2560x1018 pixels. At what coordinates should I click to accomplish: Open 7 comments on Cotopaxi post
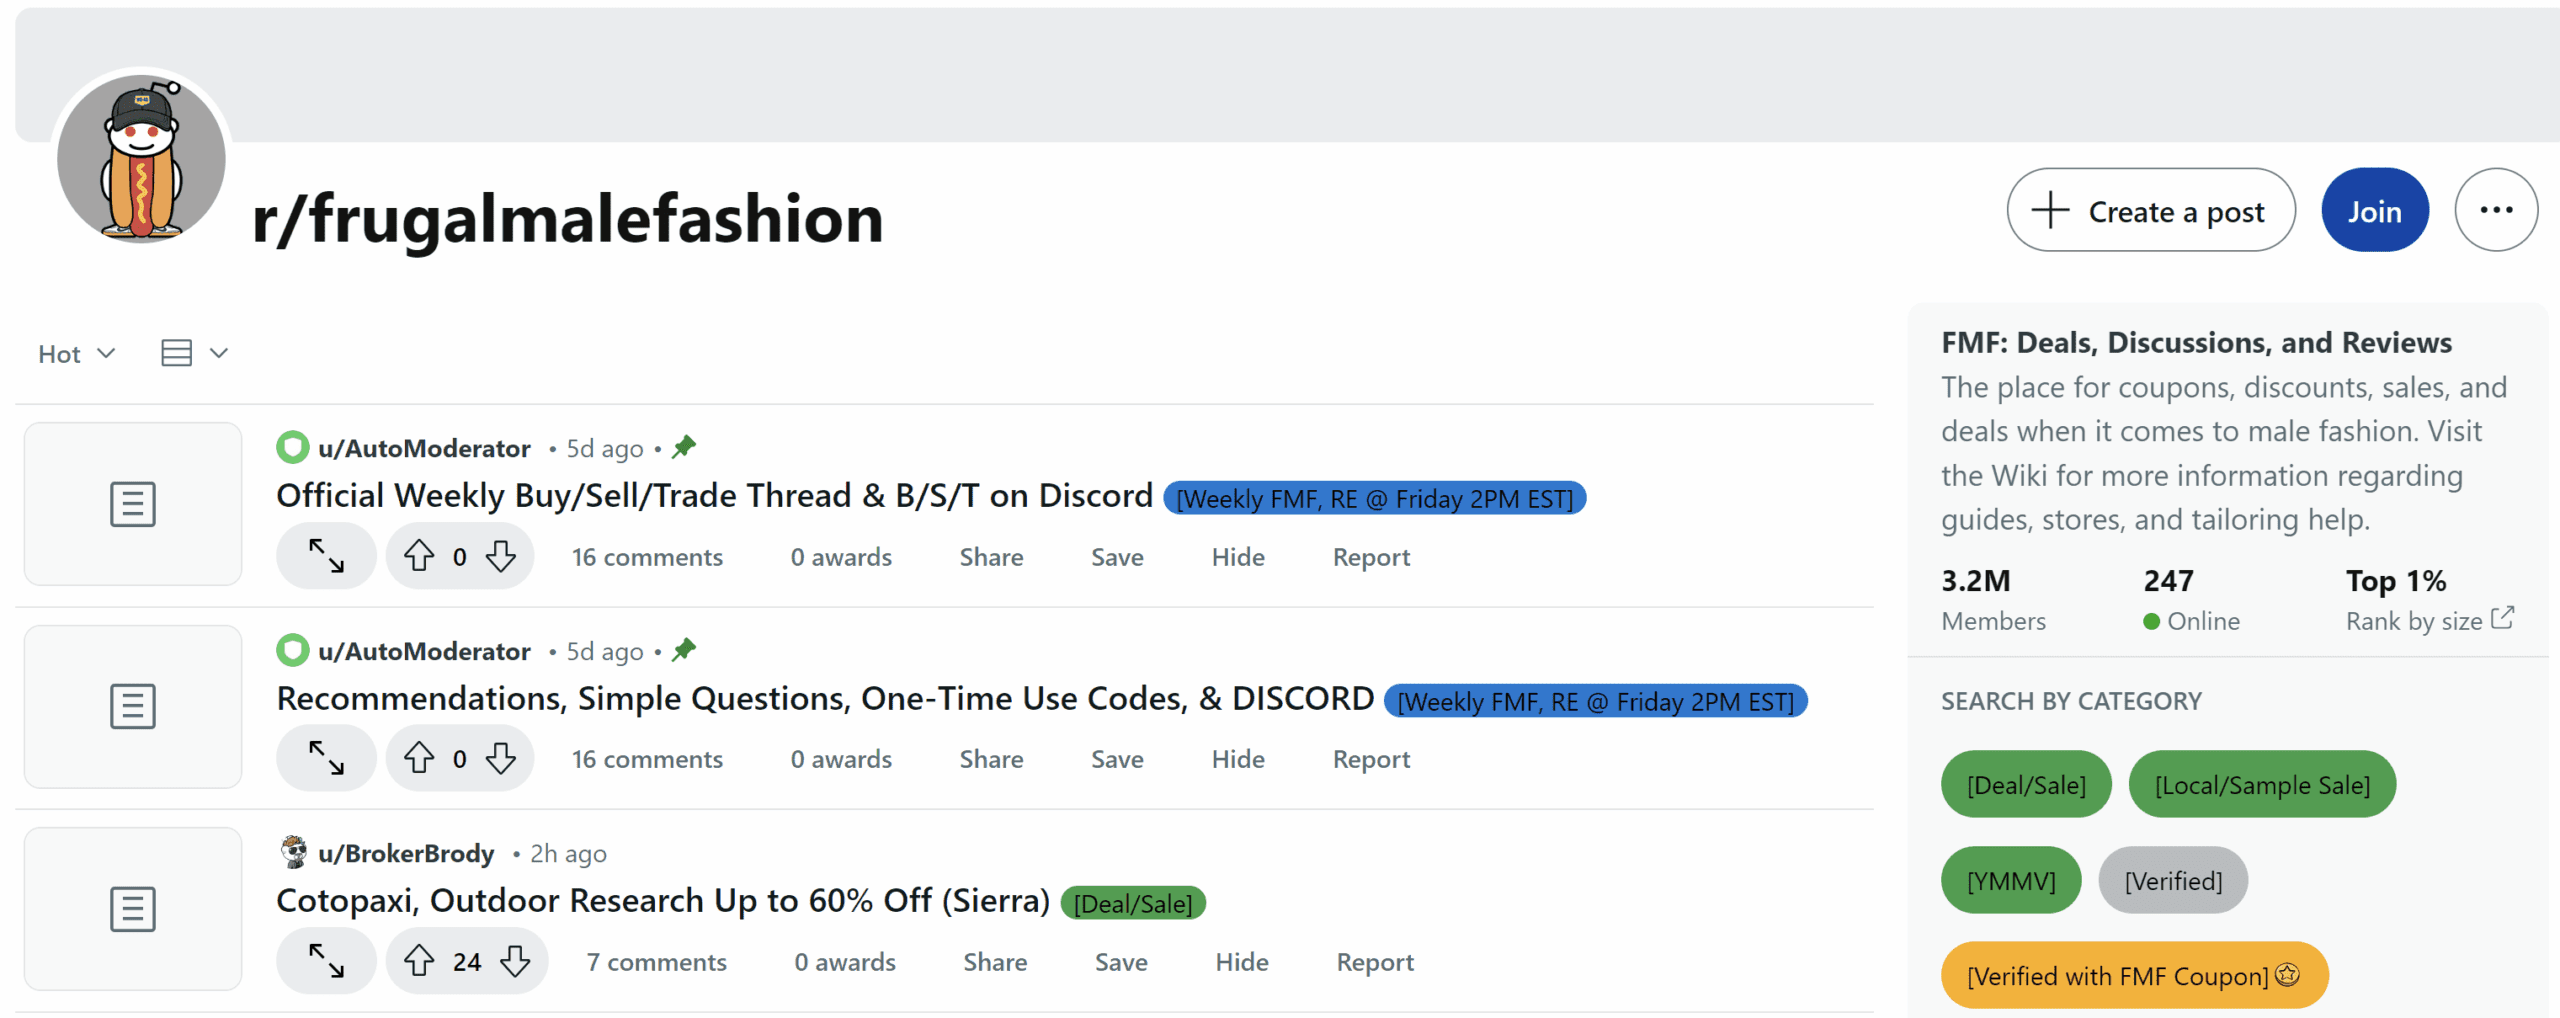656,962
